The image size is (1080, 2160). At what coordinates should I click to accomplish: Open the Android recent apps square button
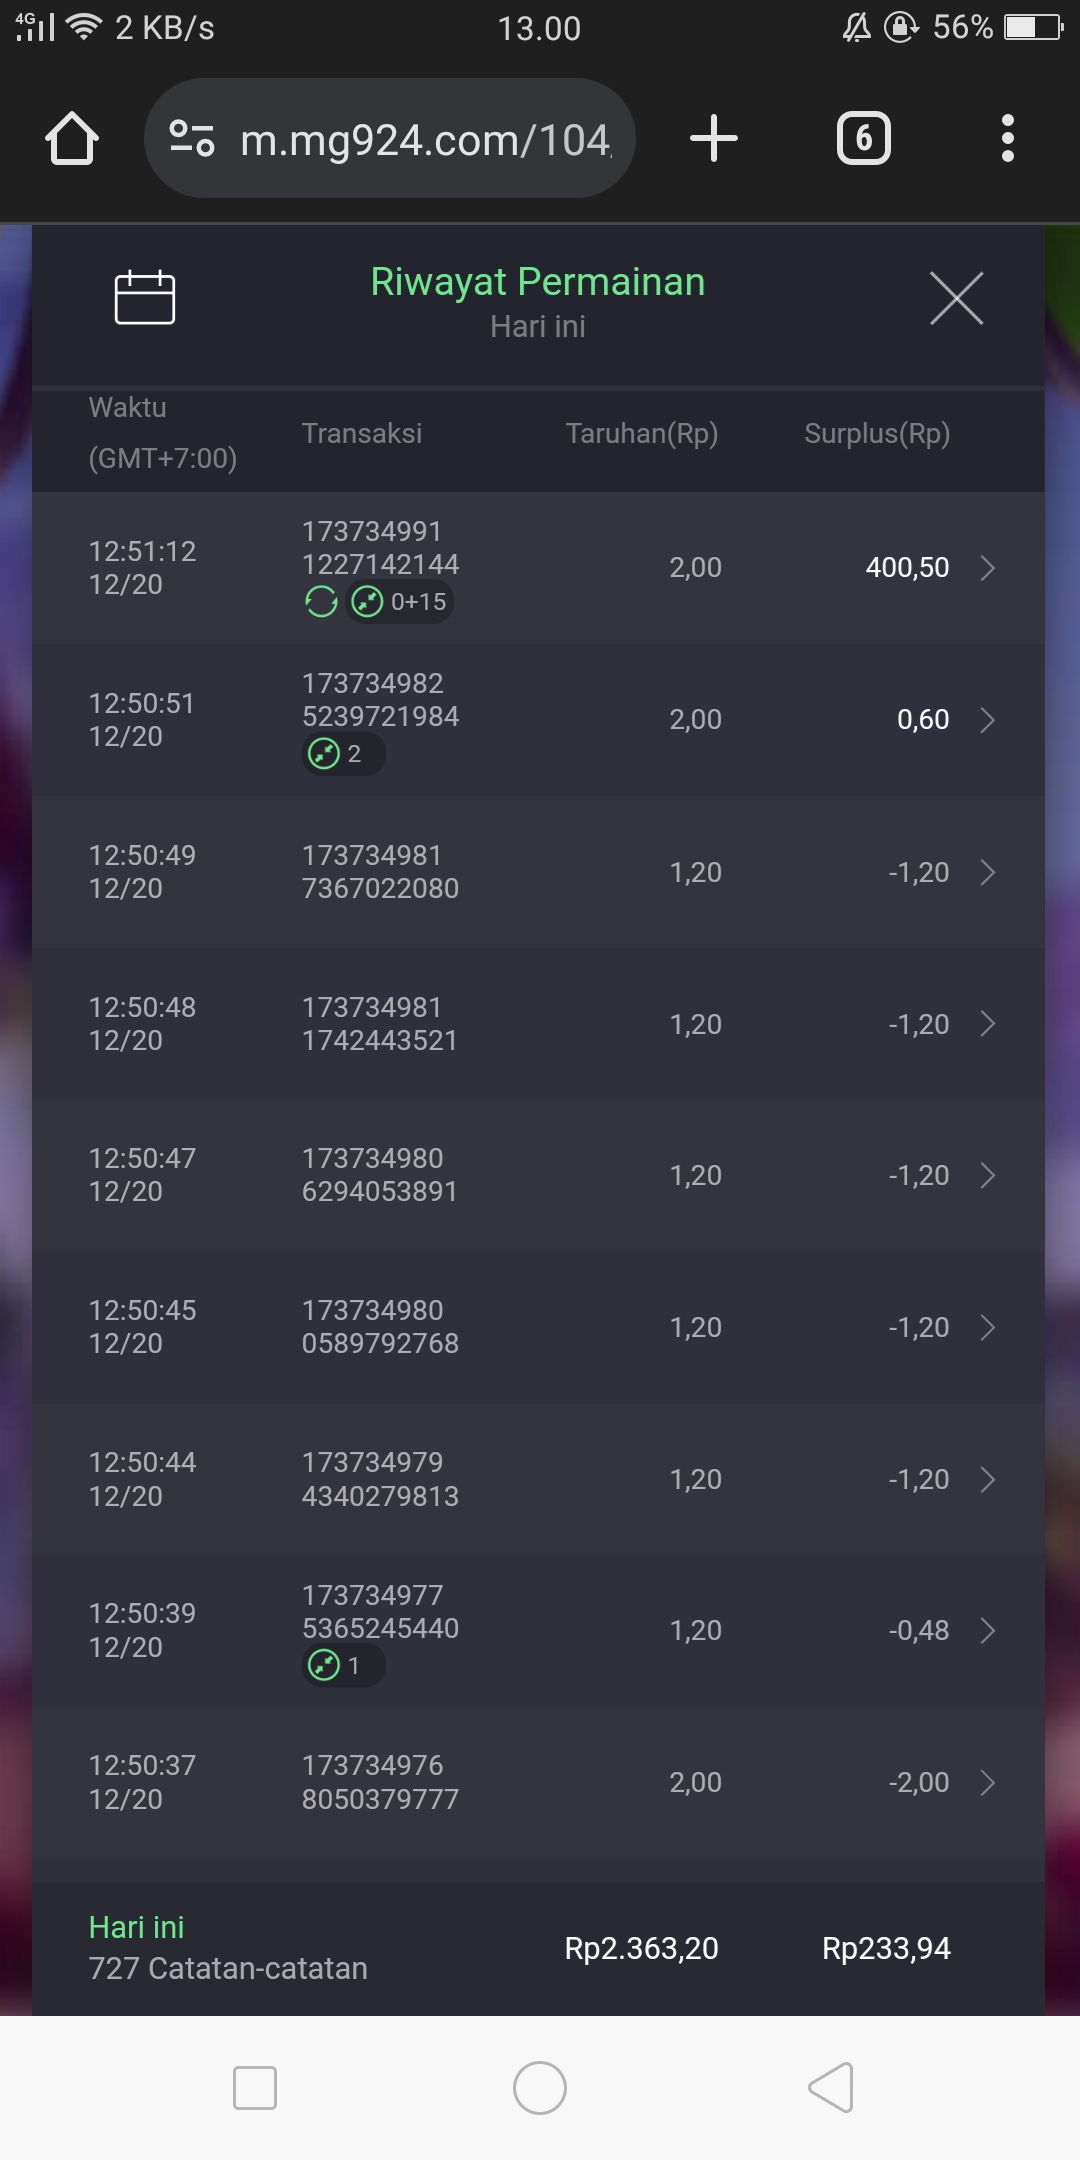point(255,2088)
